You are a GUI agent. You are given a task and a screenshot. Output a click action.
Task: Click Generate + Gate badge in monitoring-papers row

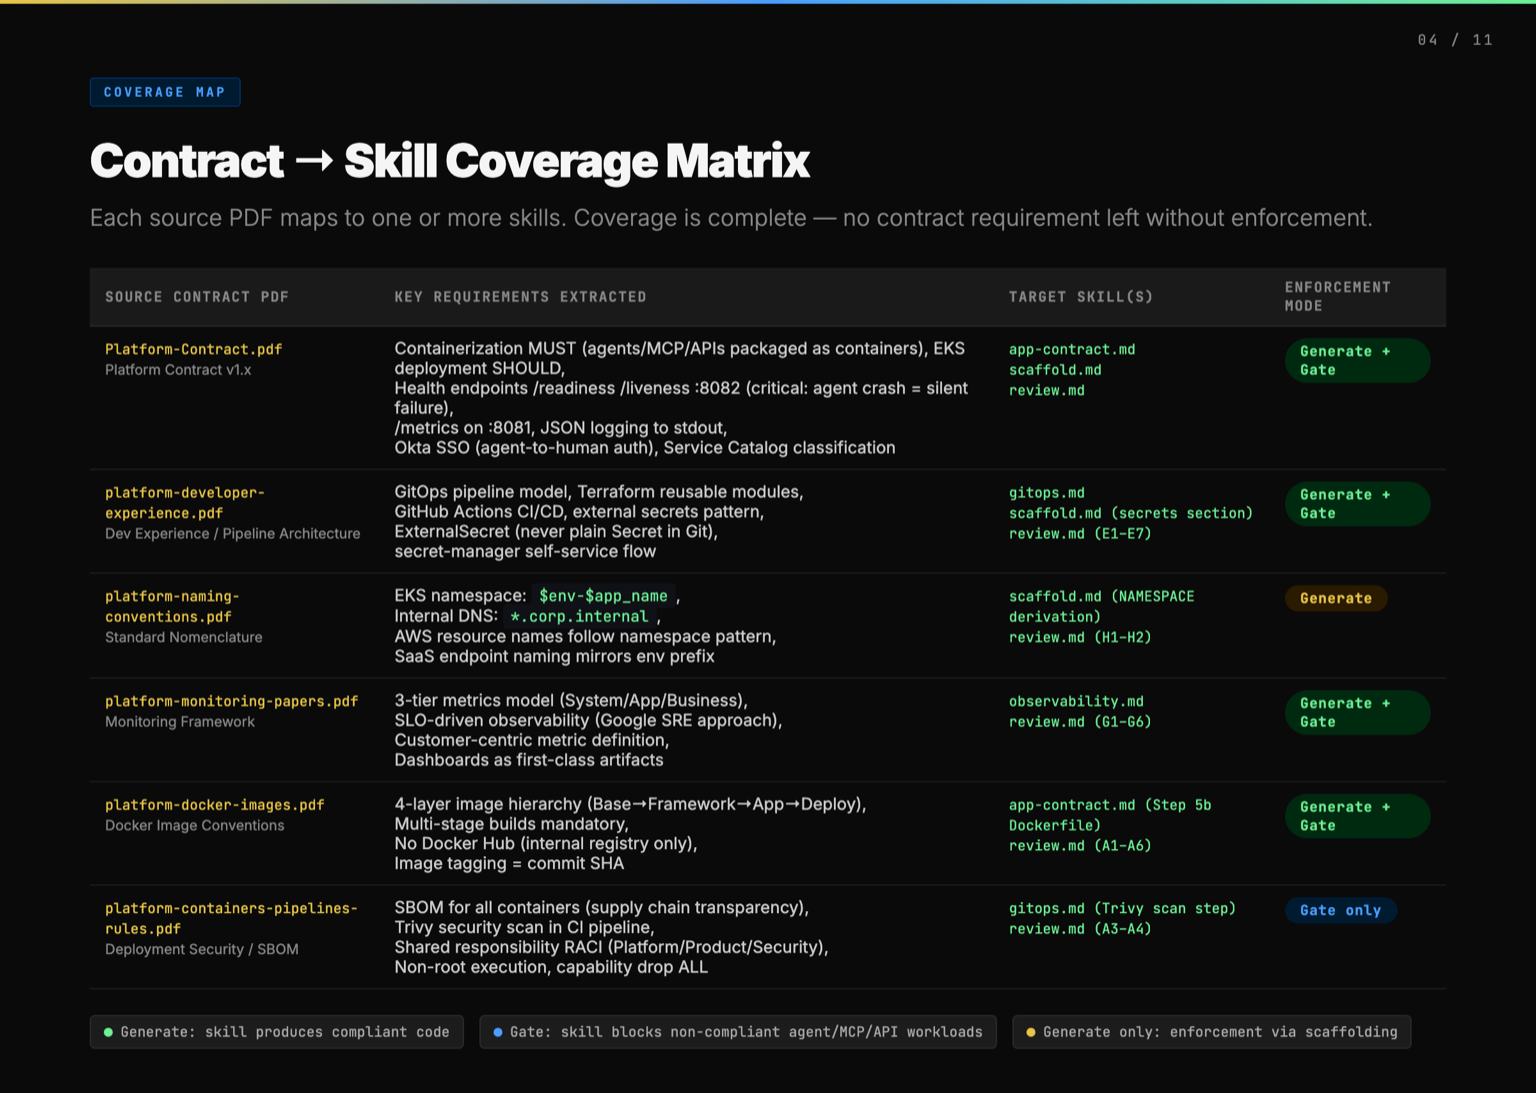point(1357,712)
